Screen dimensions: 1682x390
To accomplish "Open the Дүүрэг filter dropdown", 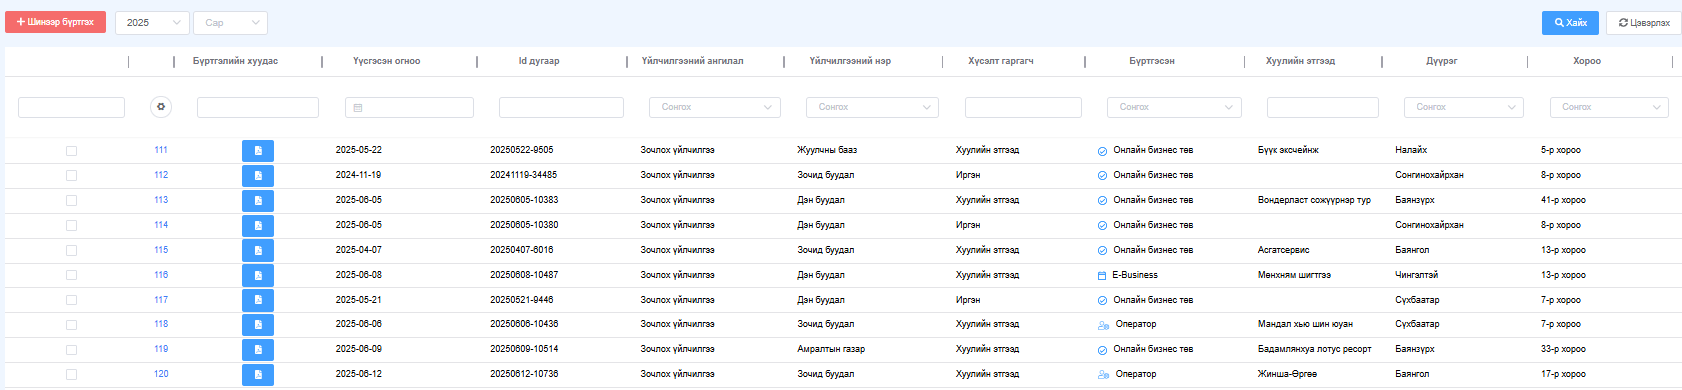I will pyautogui.click(x=1464, y=107).
